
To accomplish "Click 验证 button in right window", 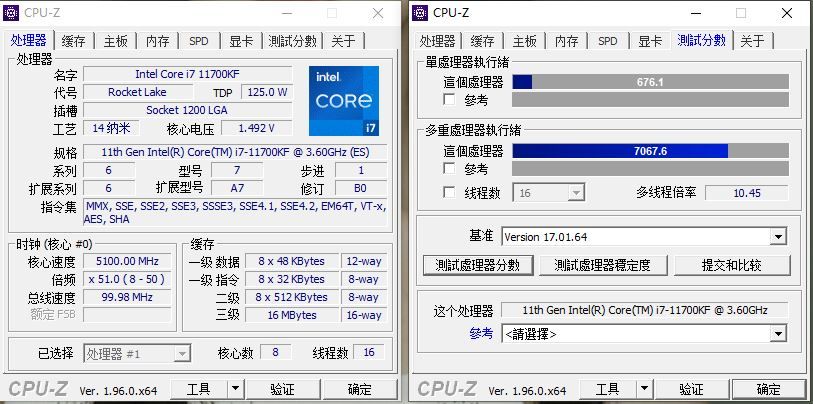I will [x=692, y=388].
